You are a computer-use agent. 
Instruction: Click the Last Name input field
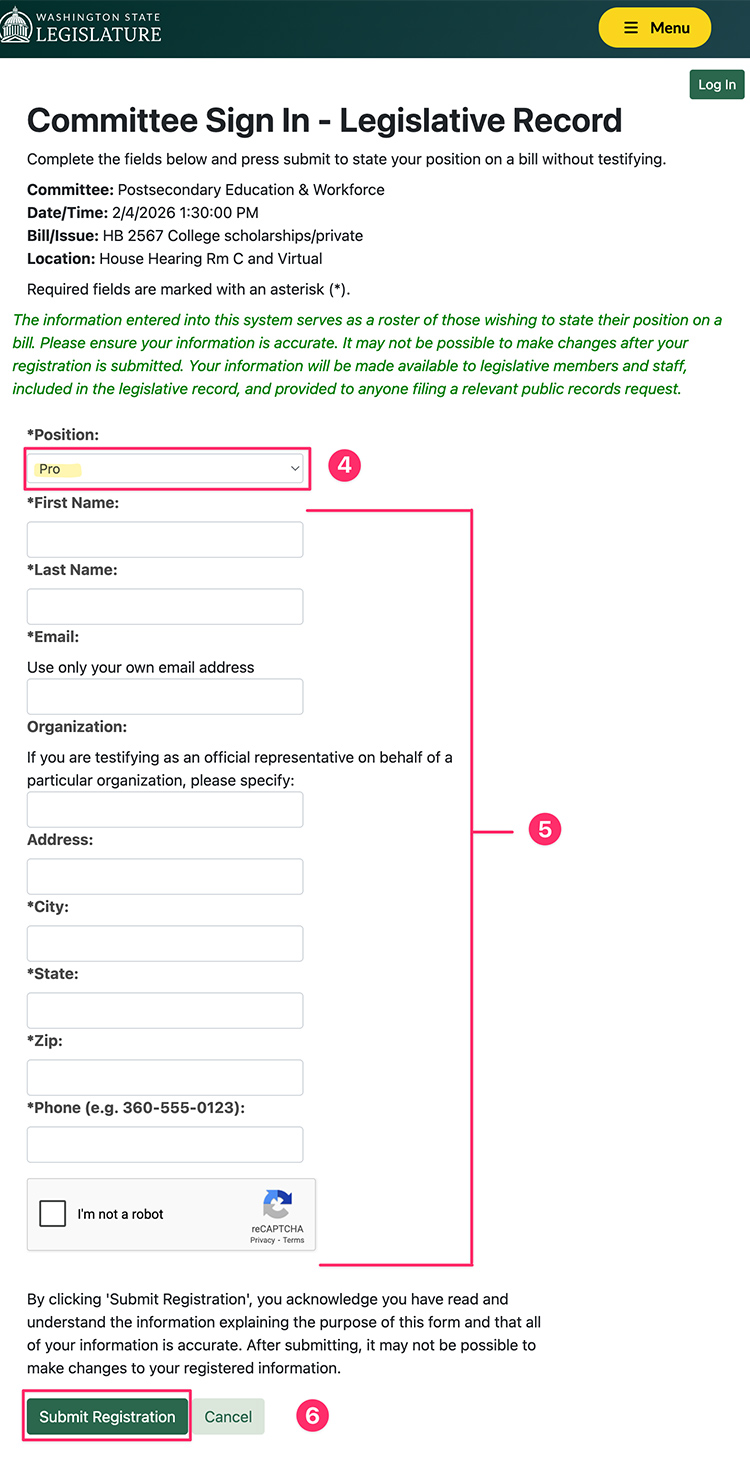(x=164, y=606)
